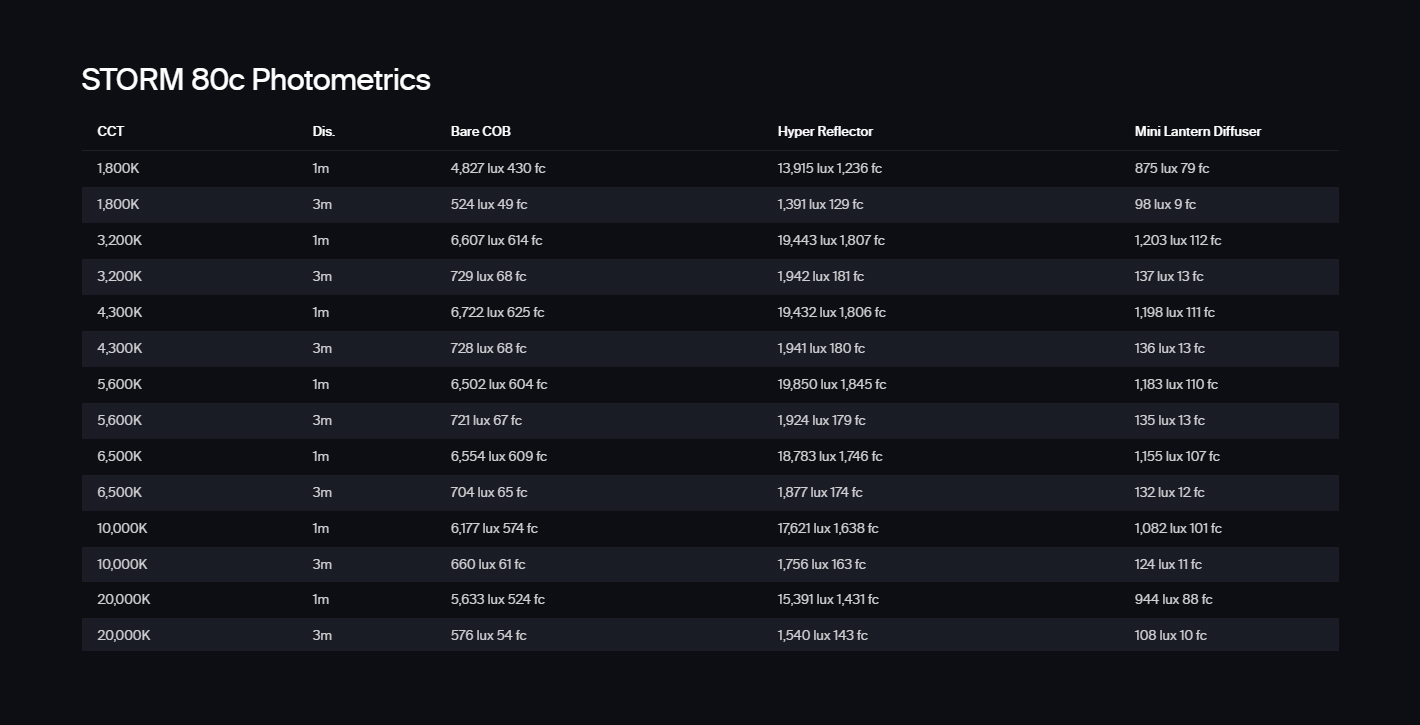Click the 1,183 lux 110 fc cell
Image resolution: width=1420 pixels, height=725 pixels.
tap(1176, 385)
